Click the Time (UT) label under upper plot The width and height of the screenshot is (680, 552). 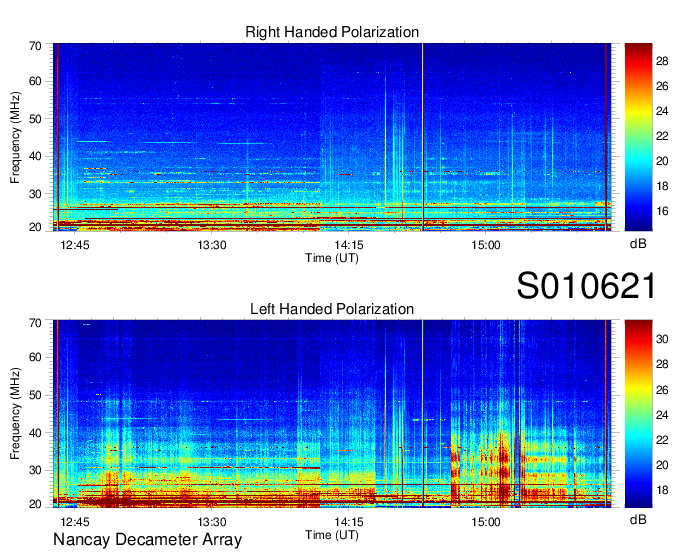tap(332, 258)
